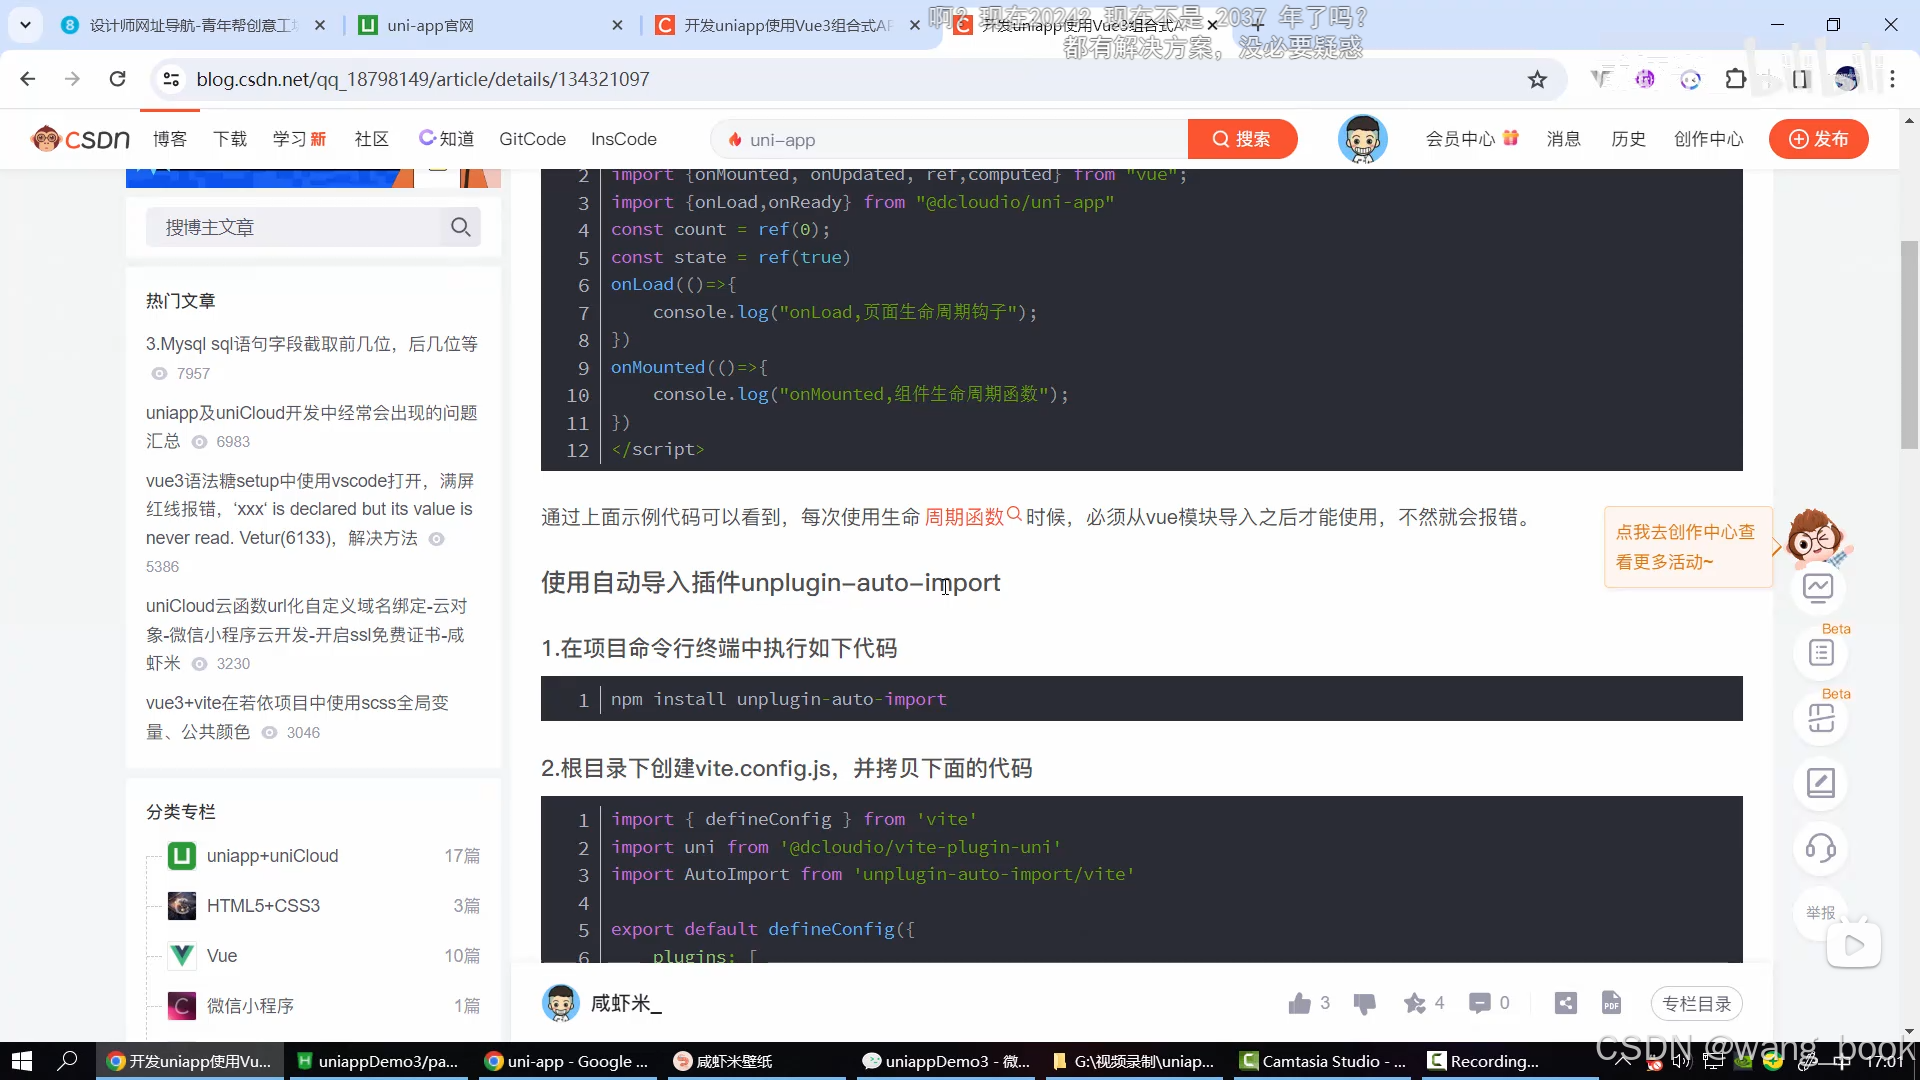Open 会员中心 link

(x=1471, y=139)
